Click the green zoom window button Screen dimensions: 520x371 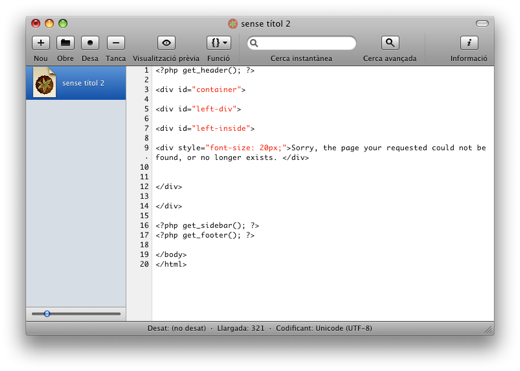[63, 23]
